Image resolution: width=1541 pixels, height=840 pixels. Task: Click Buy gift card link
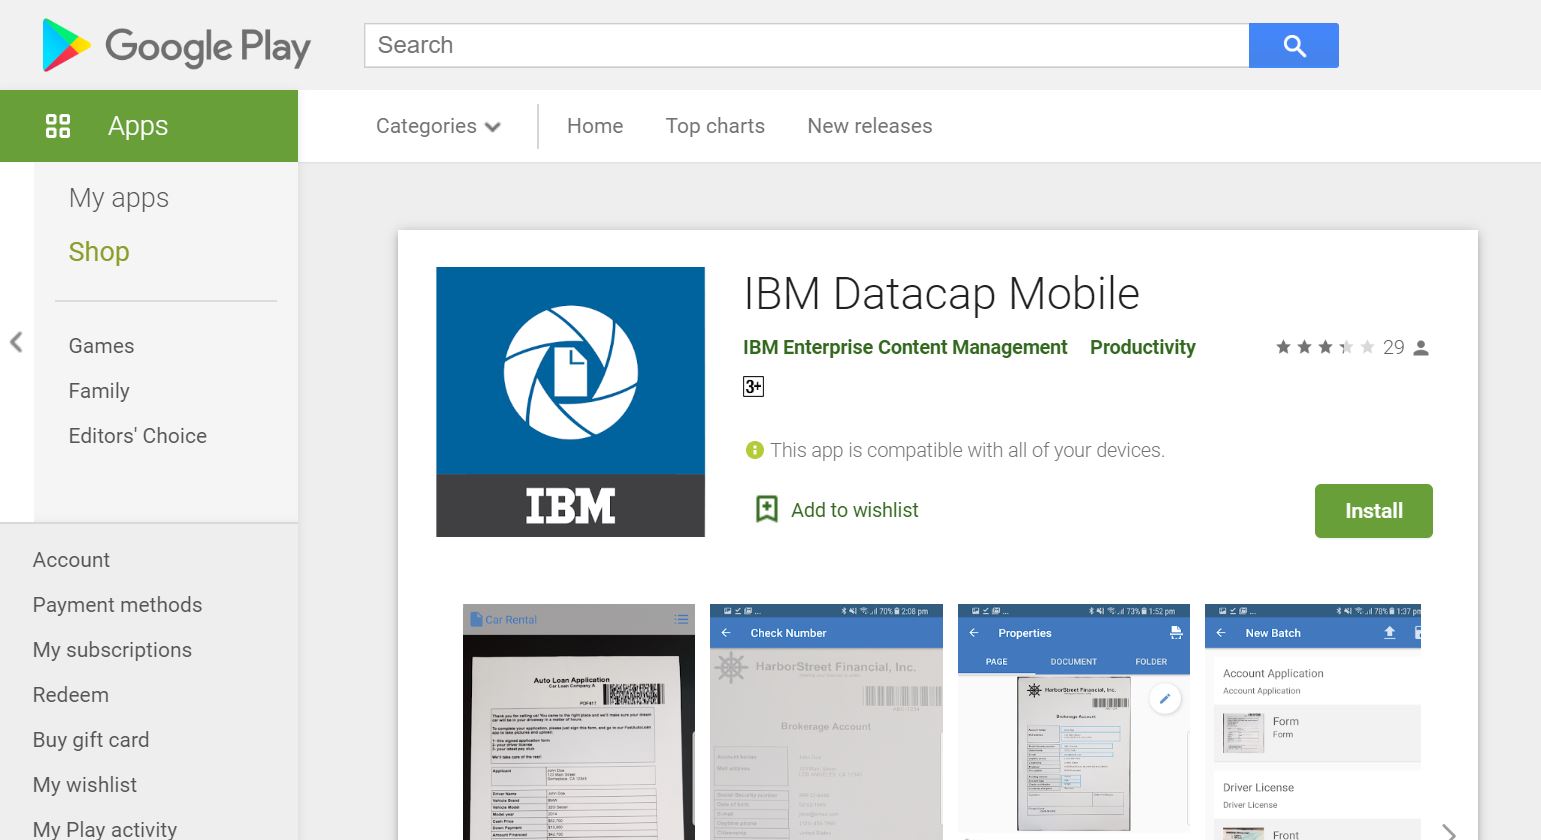coord(91,740)
